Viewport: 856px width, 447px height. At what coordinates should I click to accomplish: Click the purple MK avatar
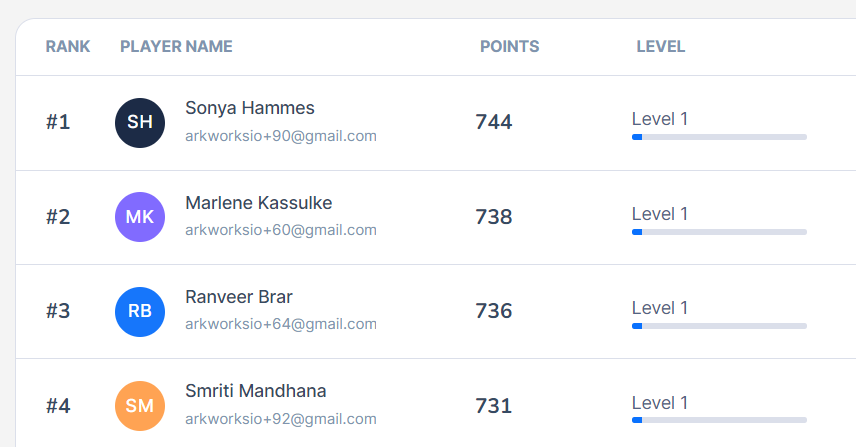[x=140, y=217]
